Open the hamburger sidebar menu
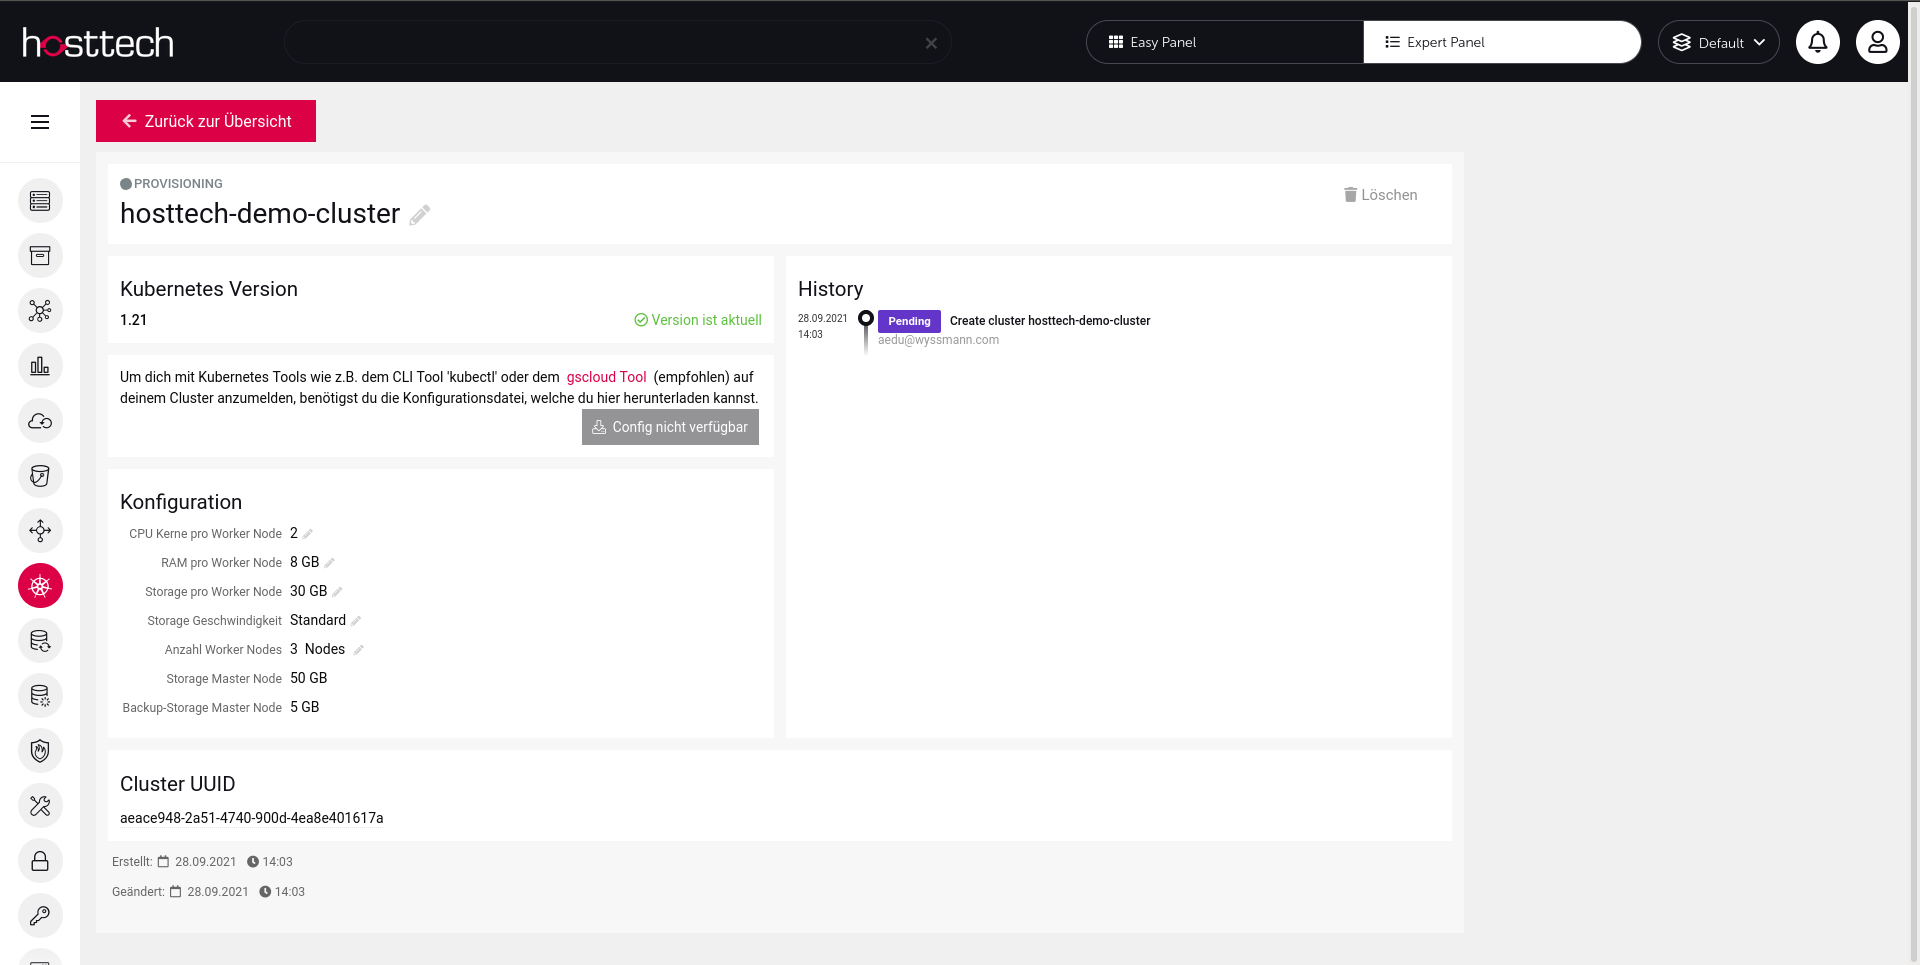The image size is (1920, 965). pyautogui.click(x=40, y=122)
